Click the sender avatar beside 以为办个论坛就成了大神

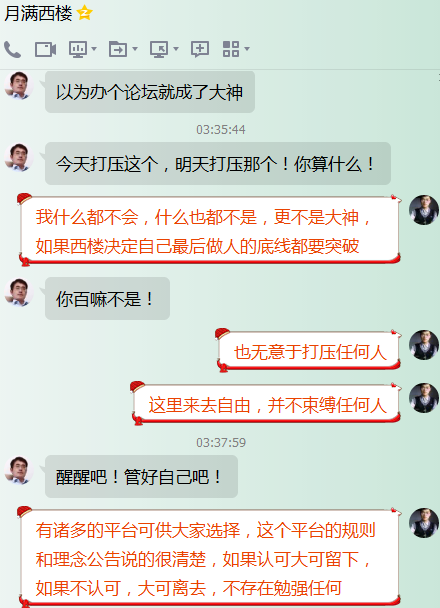(19, 85)
